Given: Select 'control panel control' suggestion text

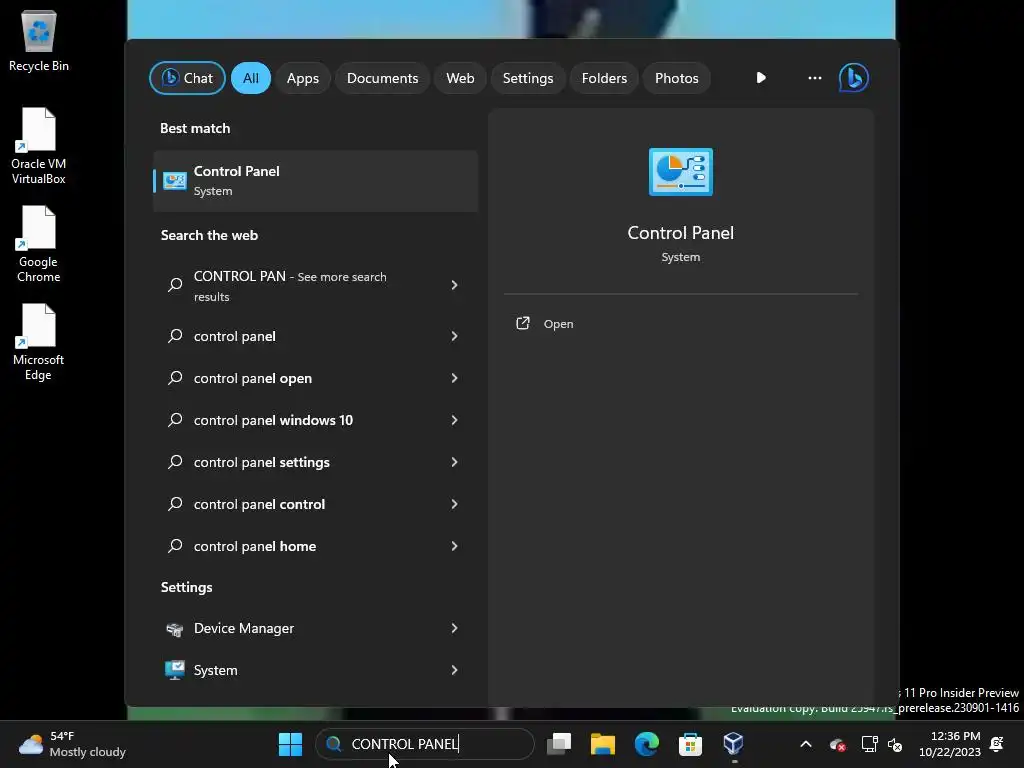Looking at the screenshot, I should point(259,504).
